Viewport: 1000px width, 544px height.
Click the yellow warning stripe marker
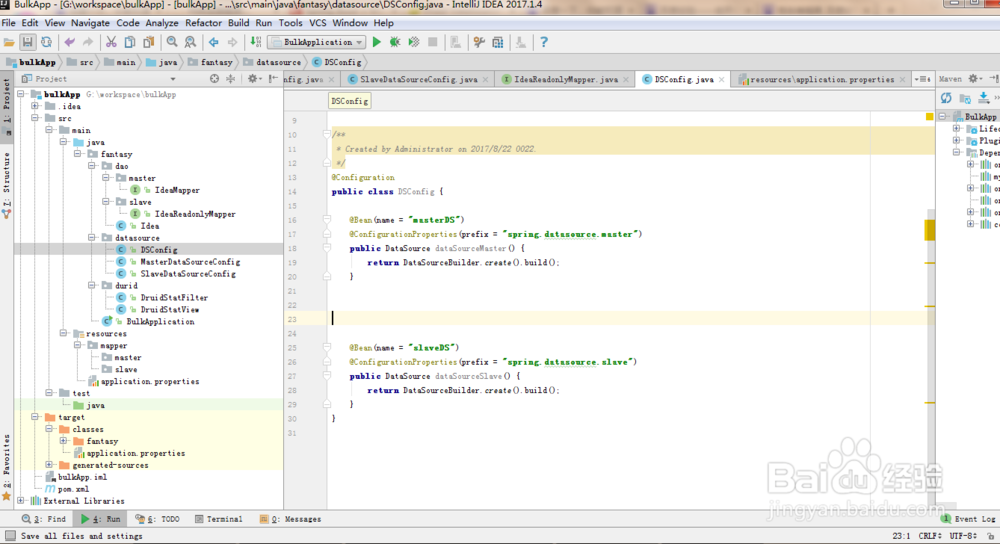(x=930, y=230)
